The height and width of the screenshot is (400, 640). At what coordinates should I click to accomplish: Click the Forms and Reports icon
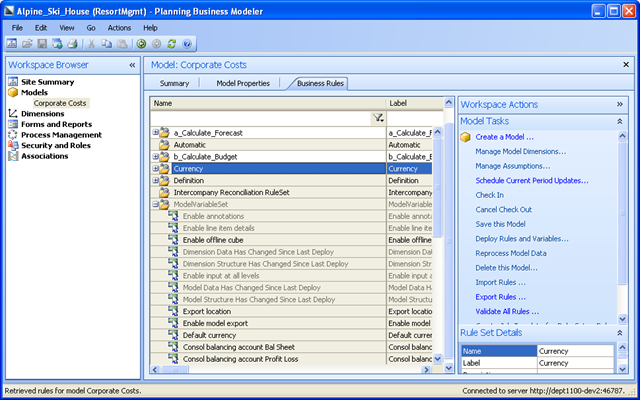point(13,124)
